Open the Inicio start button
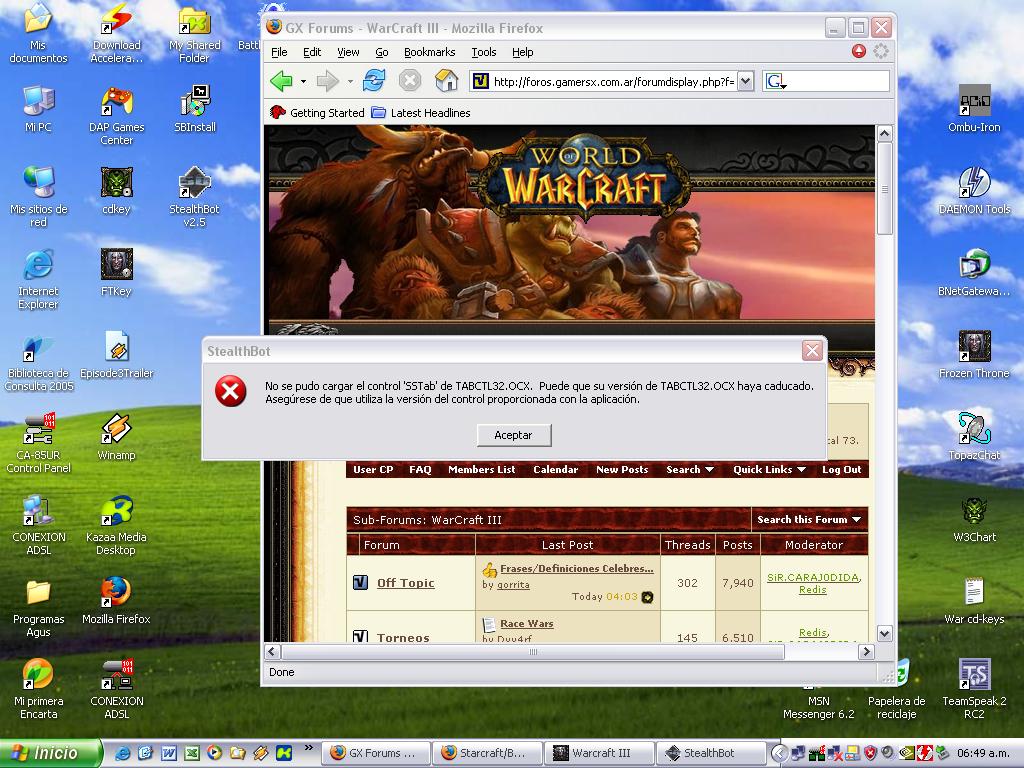The width and height of the screenshot is (1024, 768). pyautogui.click(x=51, y=753)
